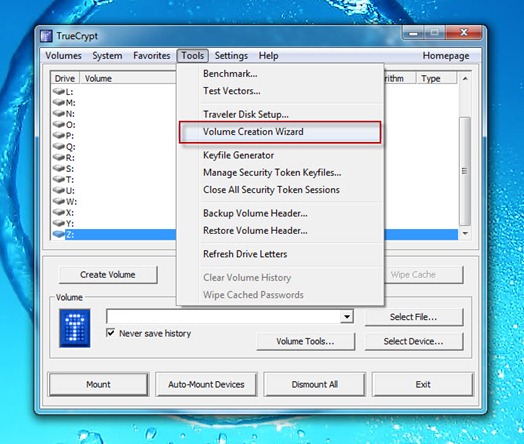Open Keyfile Generator from Tools menu
The image size is (524, 444).
[x=281, y=155]
